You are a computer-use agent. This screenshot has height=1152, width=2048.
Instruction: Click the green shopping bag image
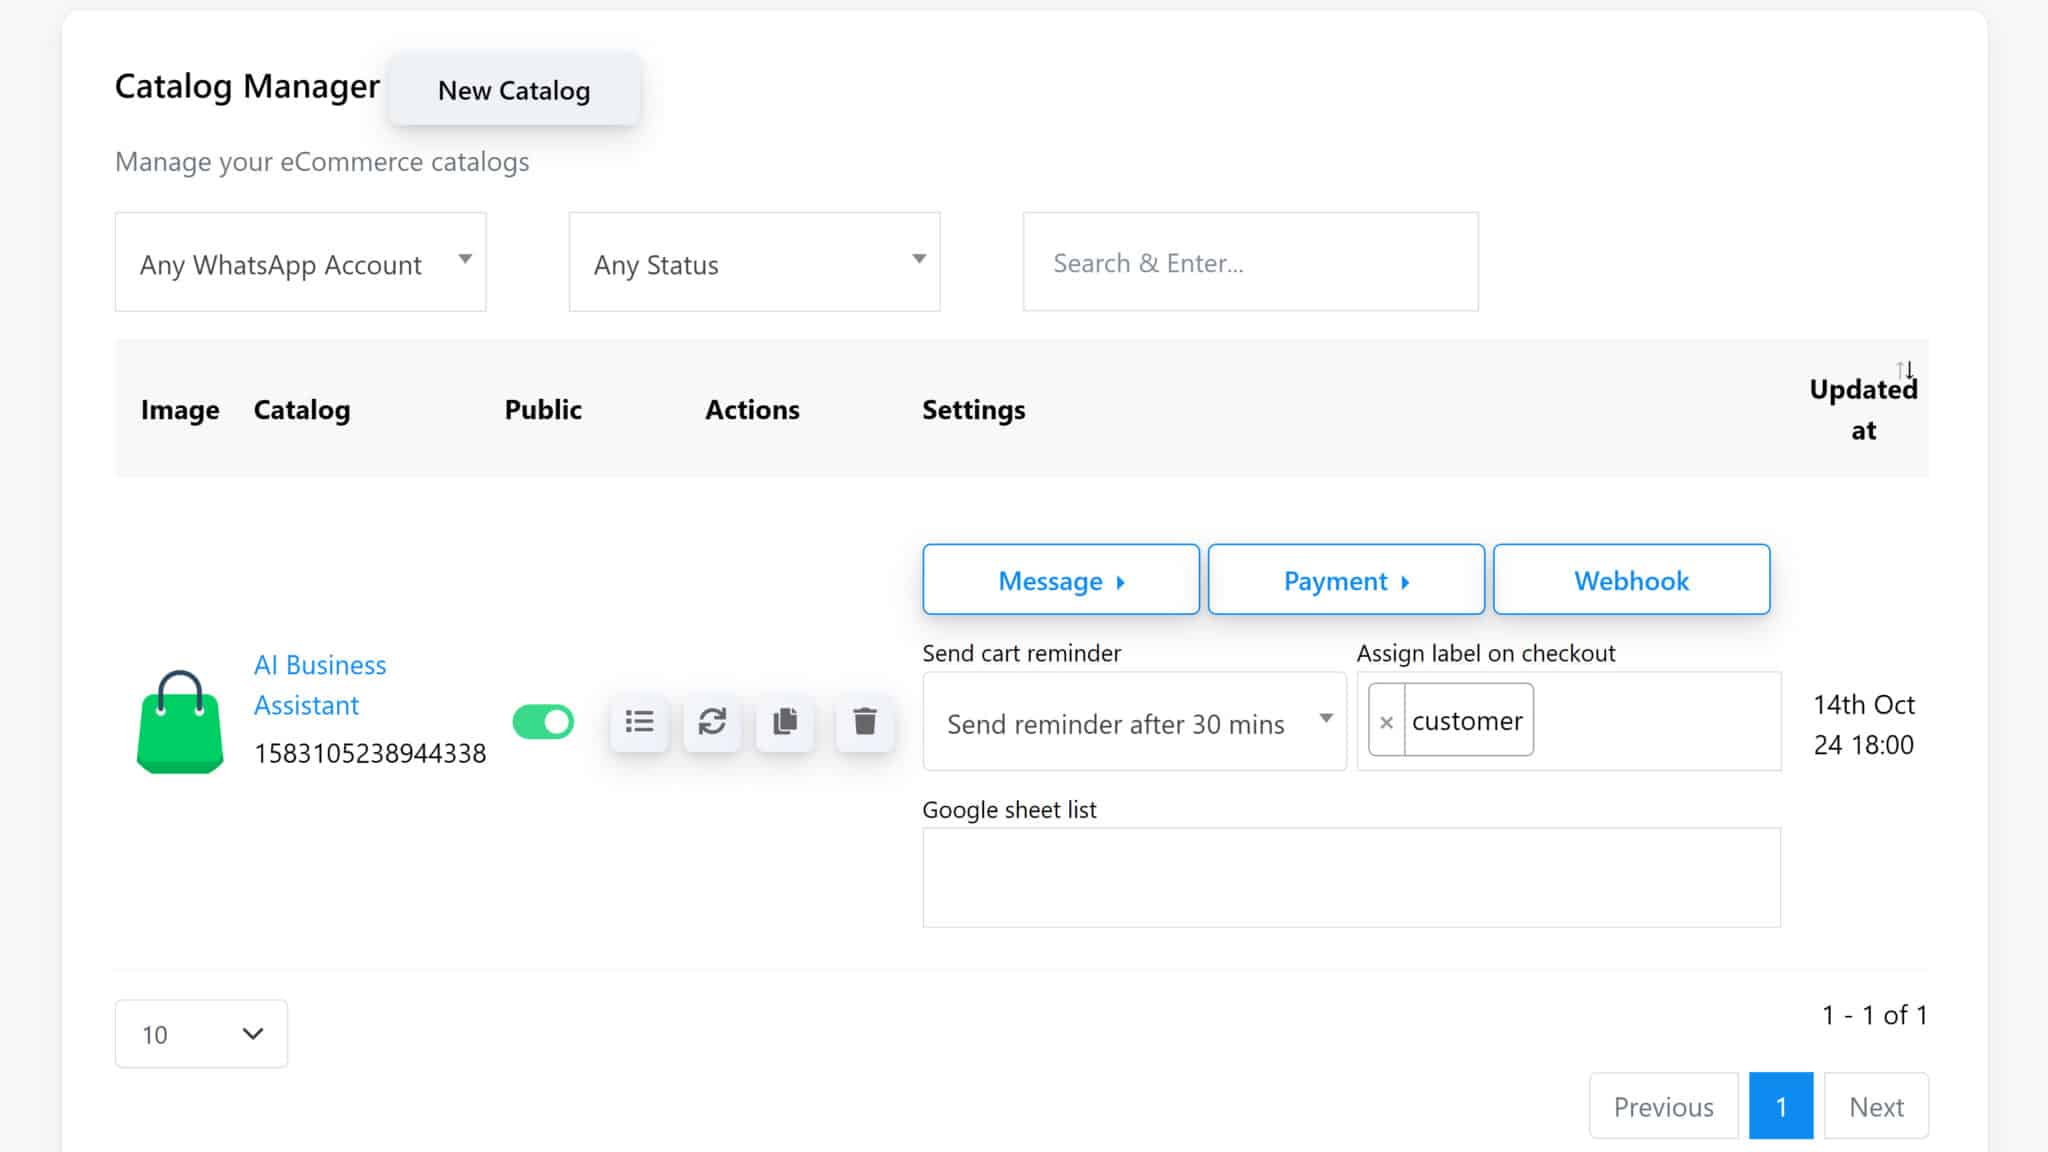[x=180, y=722]
